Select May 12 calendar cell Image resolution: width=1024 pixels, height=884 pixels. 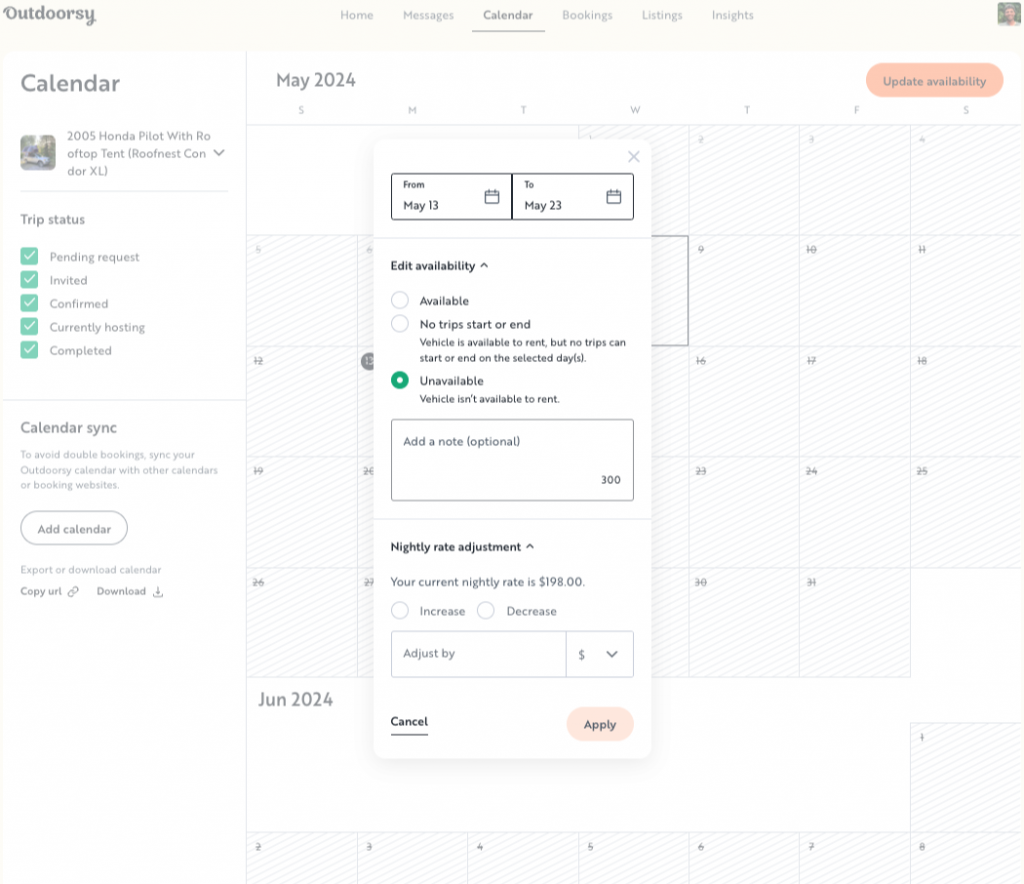tap(302, 402)
